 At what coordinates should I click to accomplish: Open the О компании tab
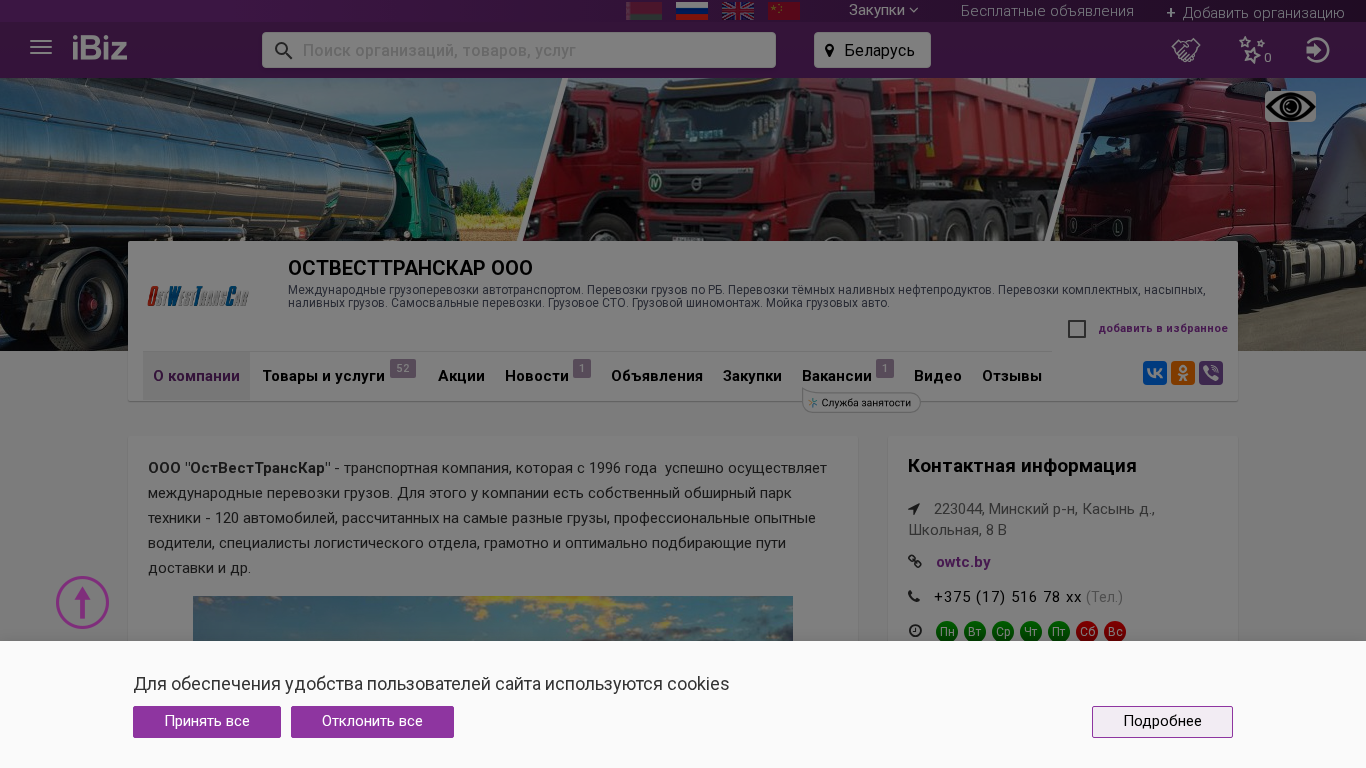tap(196, 376)
